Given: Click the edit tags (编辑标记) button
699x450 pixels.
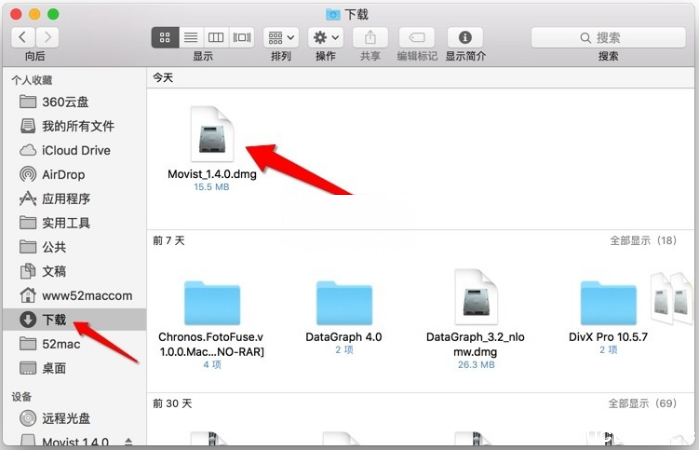Looking at the screenshot, I should tap(417, 37).
